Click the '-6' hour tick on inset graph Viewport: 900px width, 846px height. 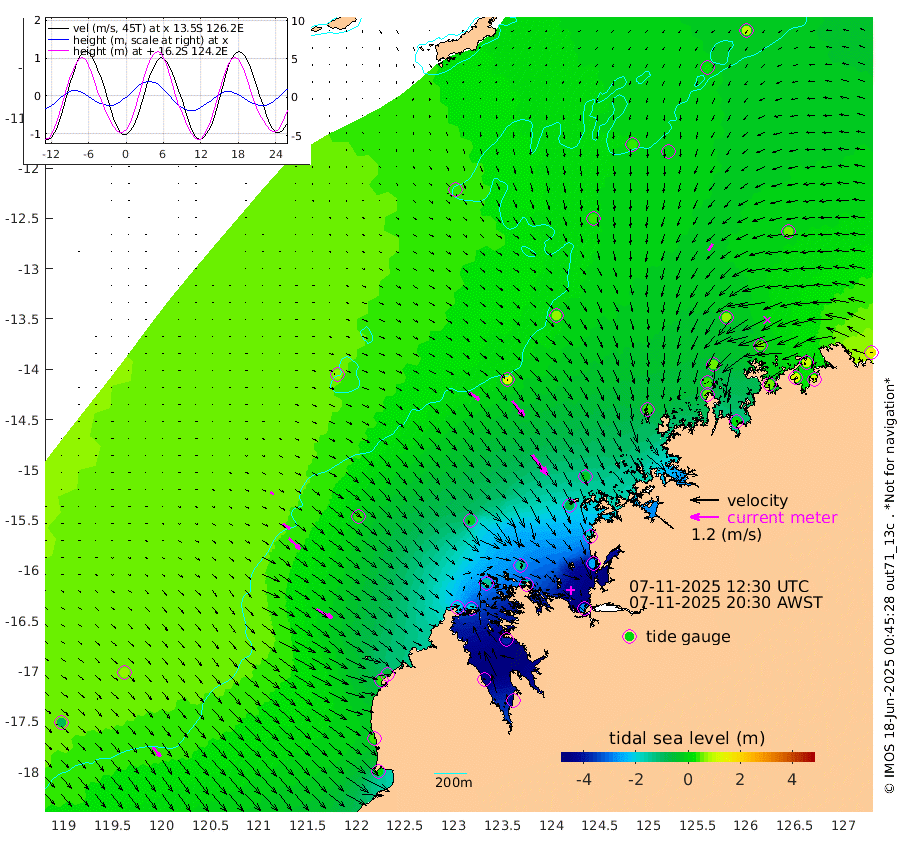point(87,154)
